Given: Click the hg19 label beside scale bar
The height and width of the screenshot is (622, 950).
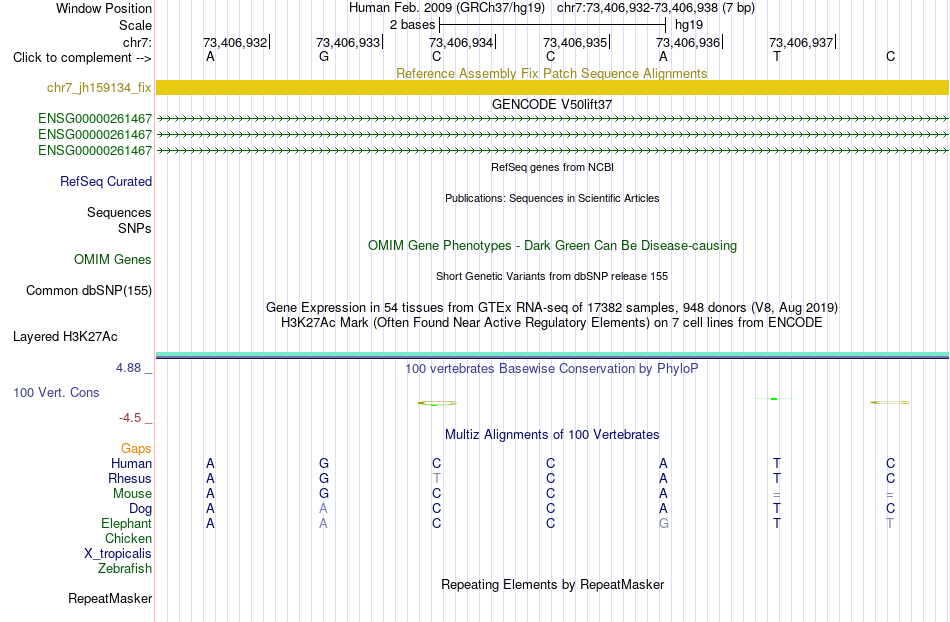Looking at the screenshot, I should [689, 25].
